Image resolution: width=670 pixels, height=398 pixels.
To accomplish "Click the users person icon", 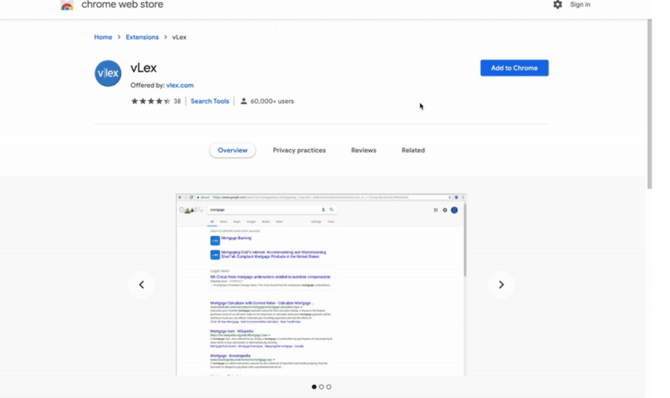I will 244,101.
